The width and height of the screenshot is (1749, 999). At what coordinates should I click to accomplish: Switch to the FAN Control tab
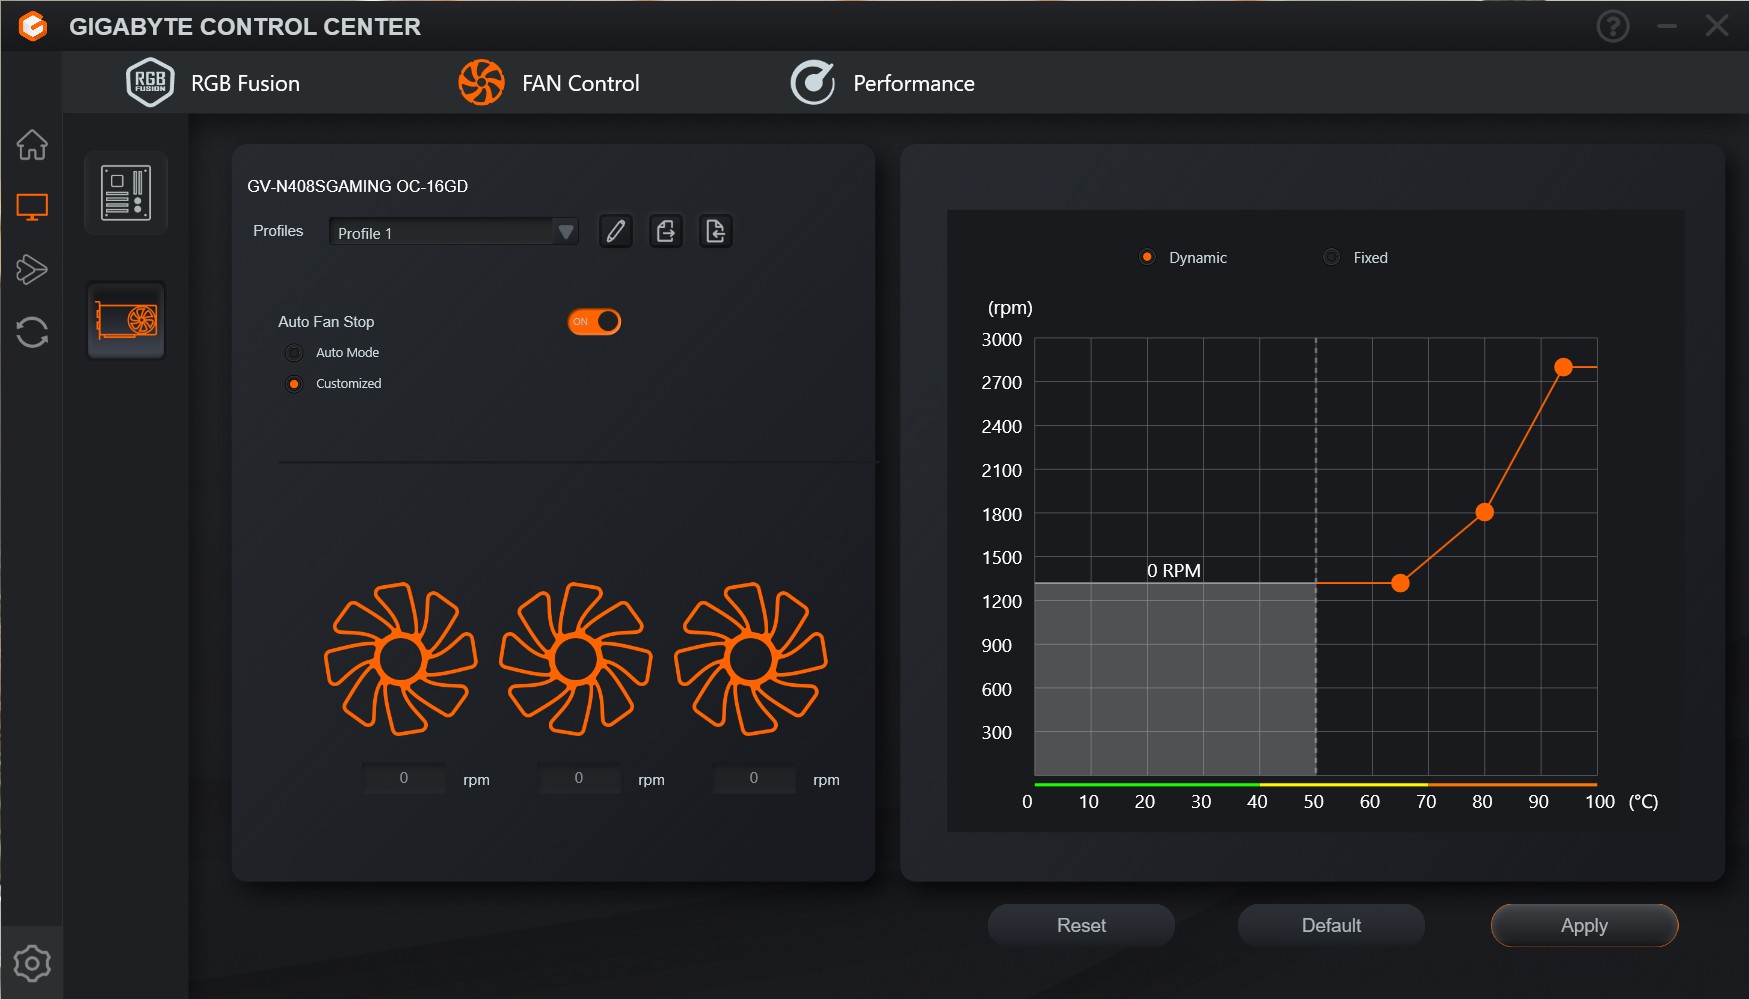coord(549,83)
